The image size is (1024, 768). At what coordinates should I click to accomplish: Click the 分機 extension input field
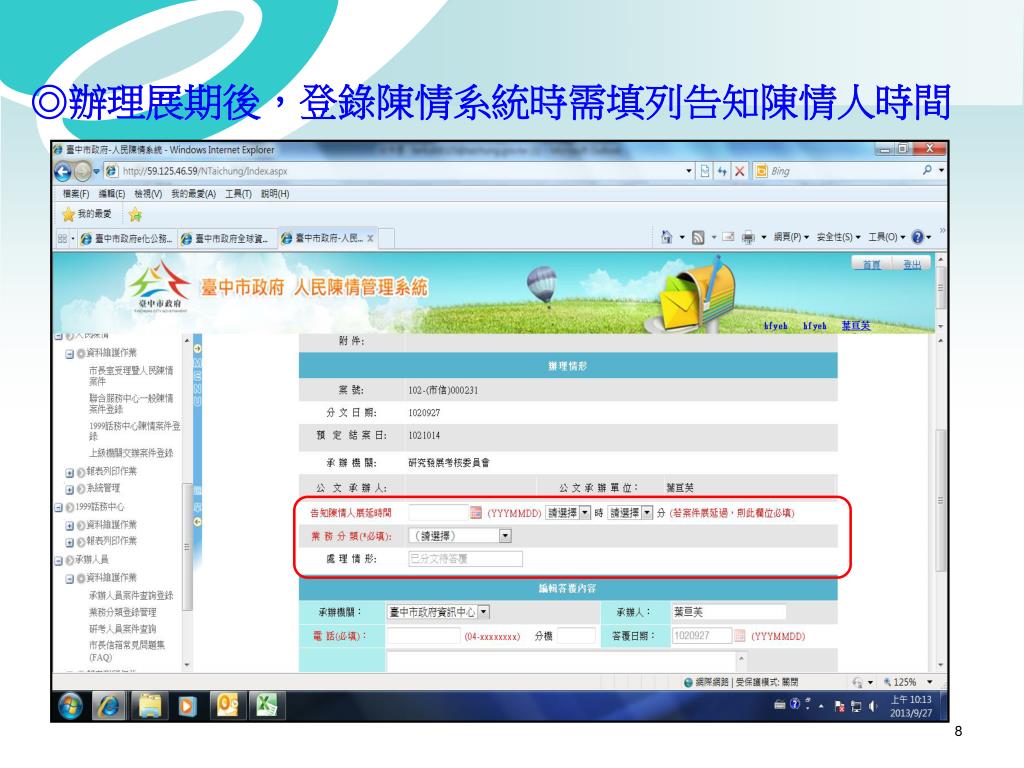click(x=576, y=635)
